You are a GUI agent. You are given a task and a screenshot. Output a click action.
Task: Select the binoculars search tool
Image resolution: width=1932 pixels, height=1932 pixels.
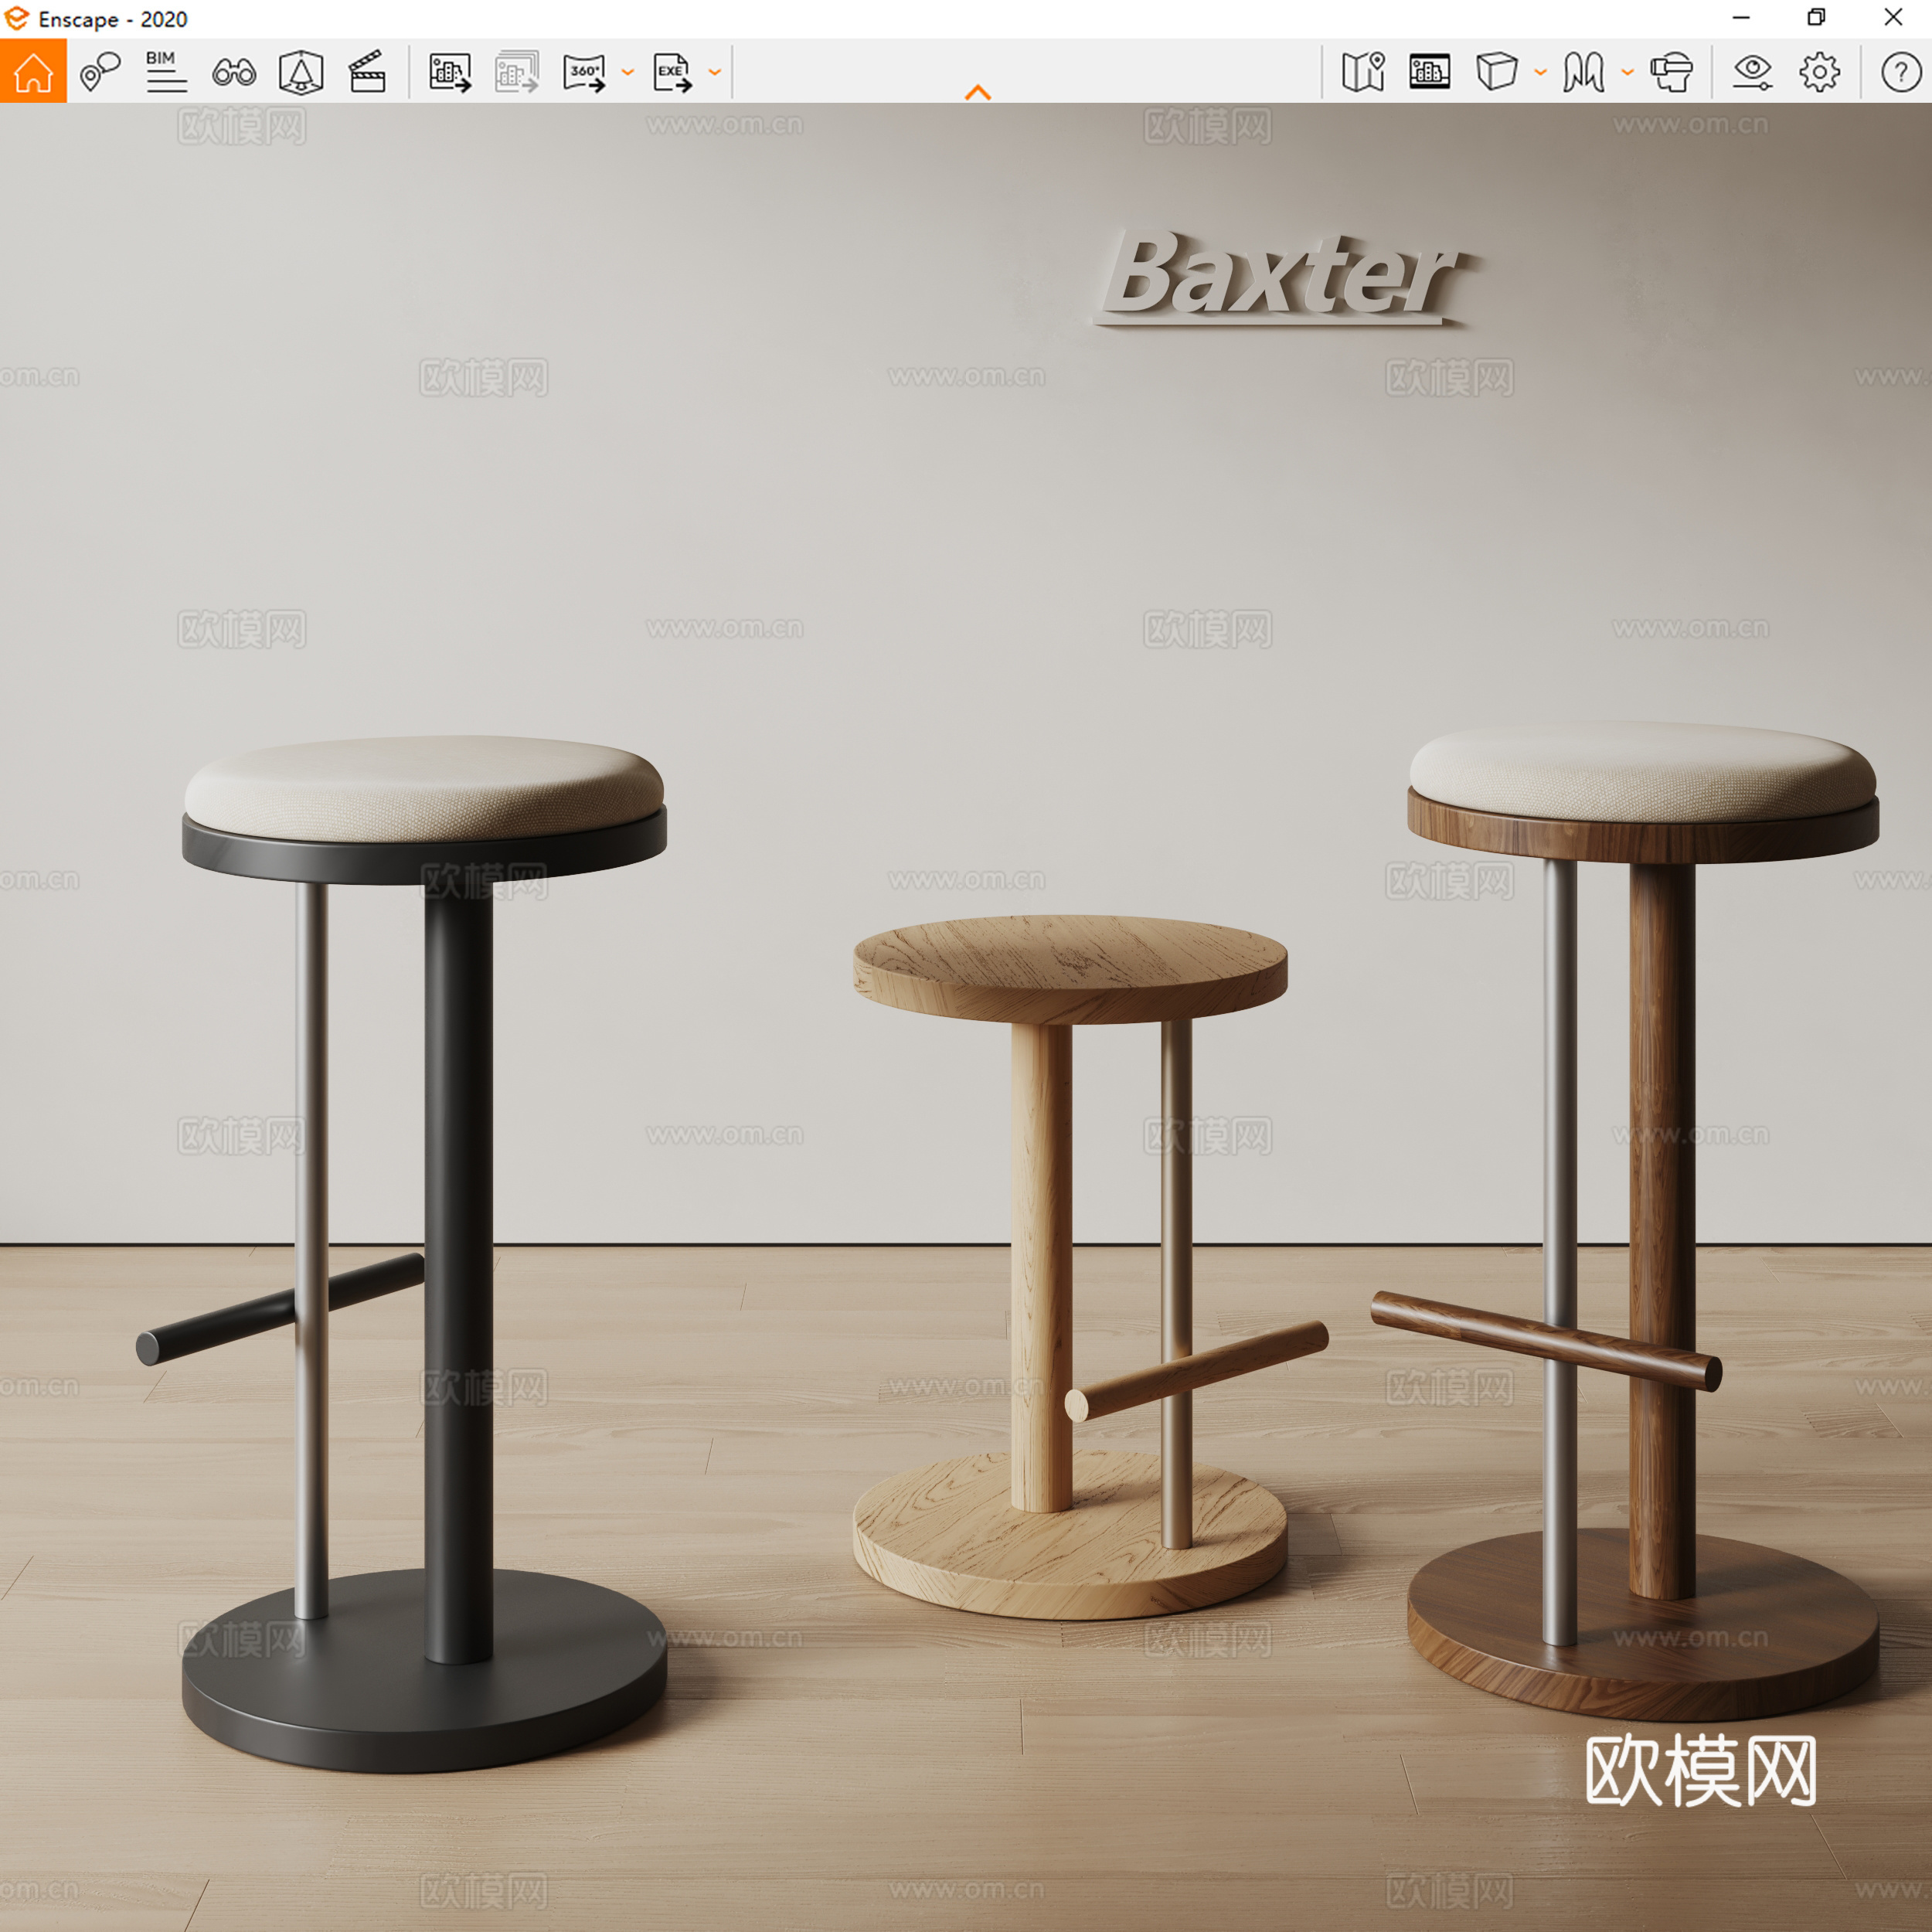pos(233,71)
